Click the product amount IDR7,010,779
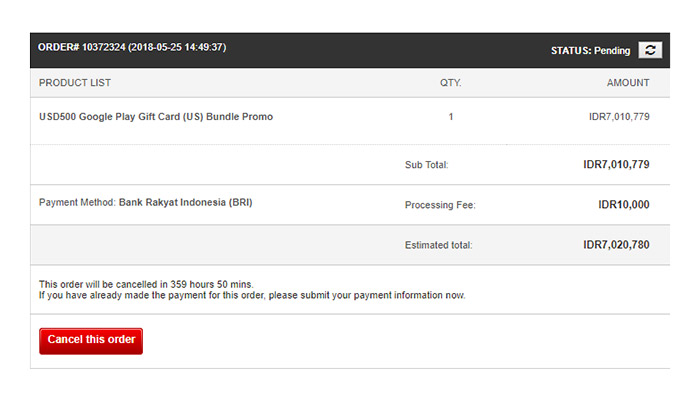The height and width of the screenshot is (400, 700). point(619,117)
